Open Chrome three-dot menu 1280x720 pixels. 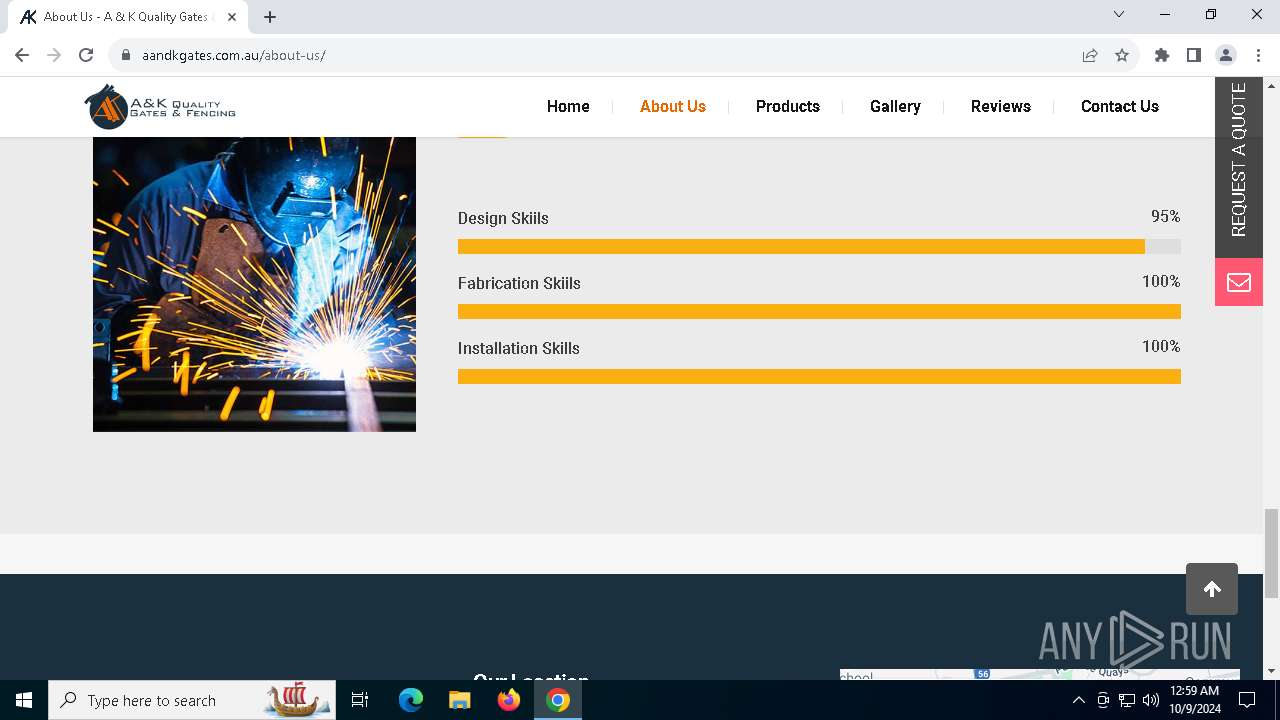point(1258,55)
